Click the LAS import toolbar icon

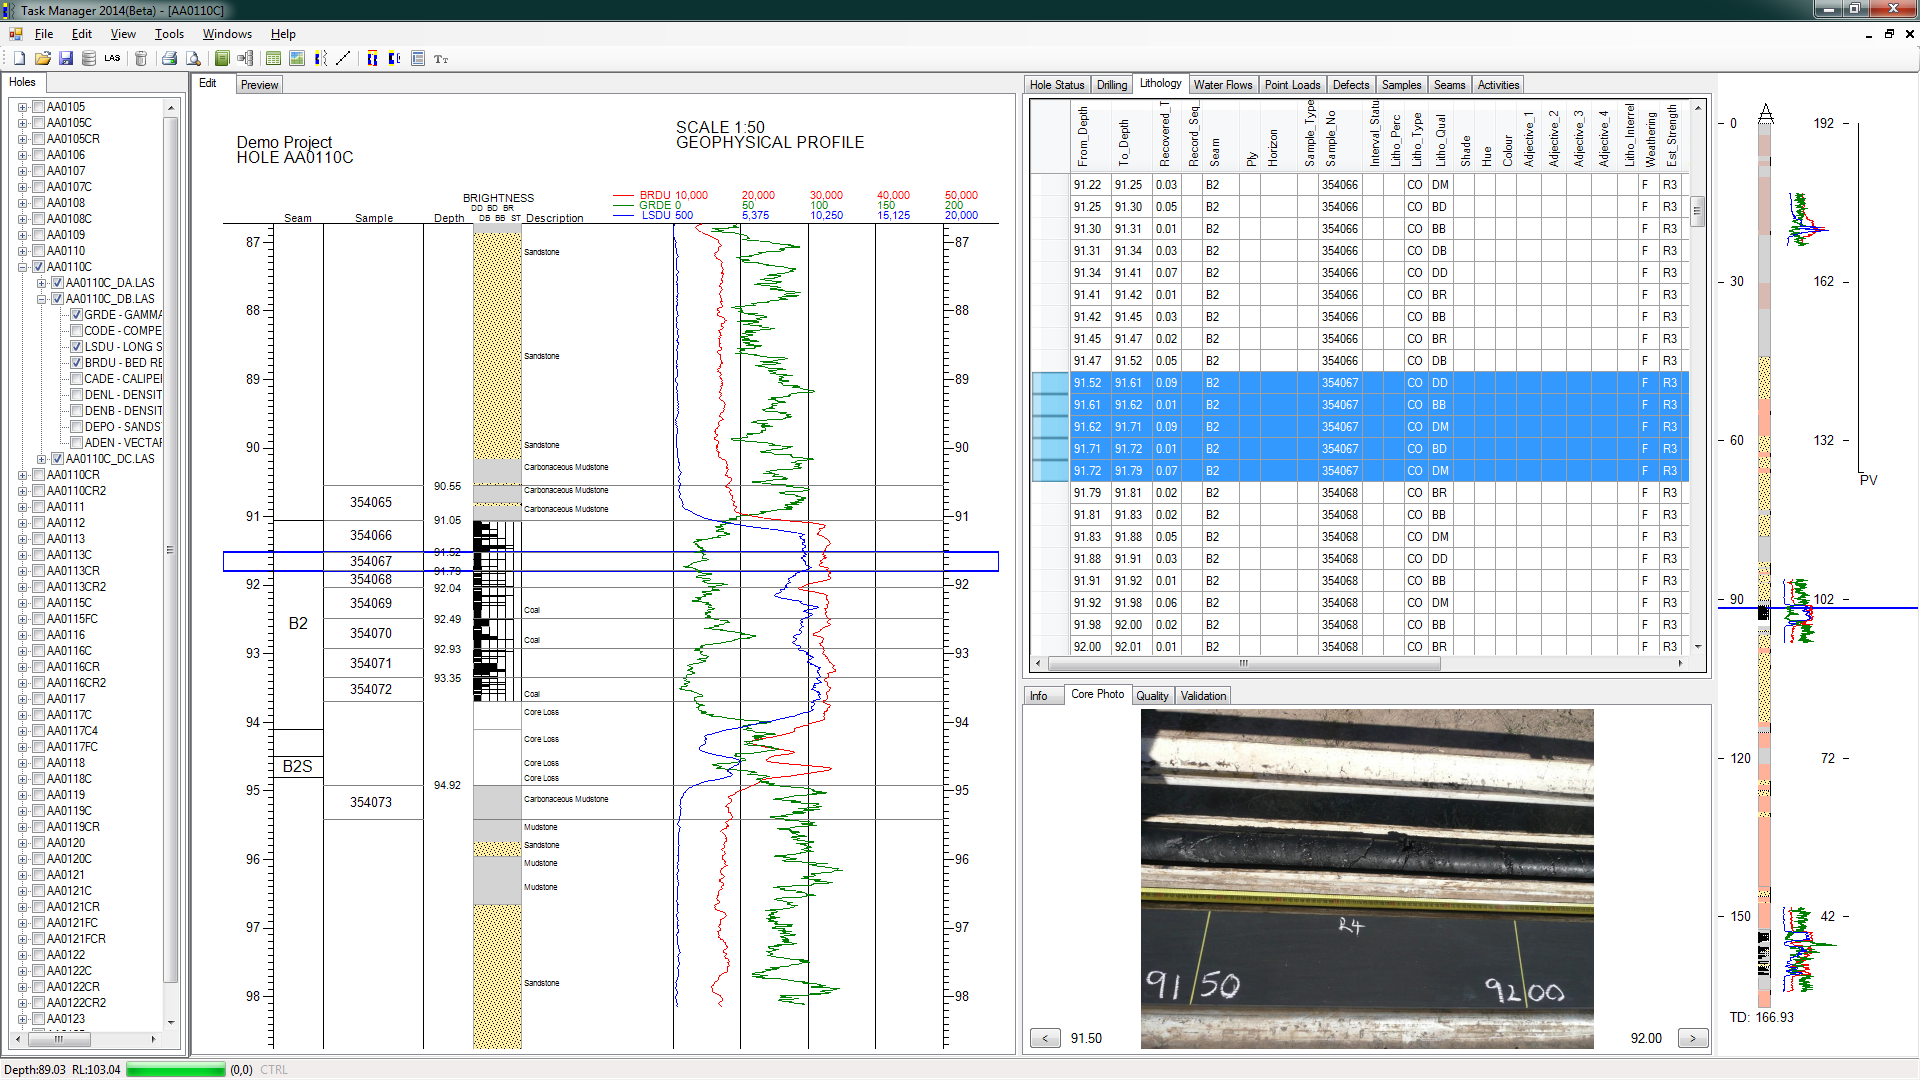(112, 59)
